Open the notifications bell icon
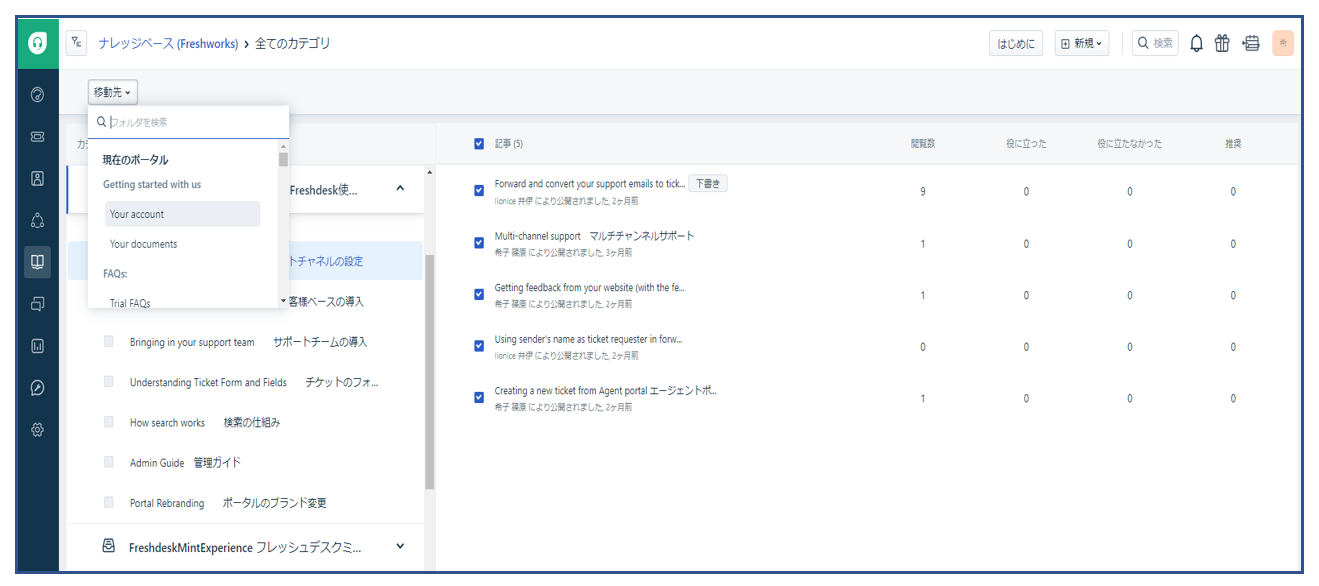 point(1196,43)
